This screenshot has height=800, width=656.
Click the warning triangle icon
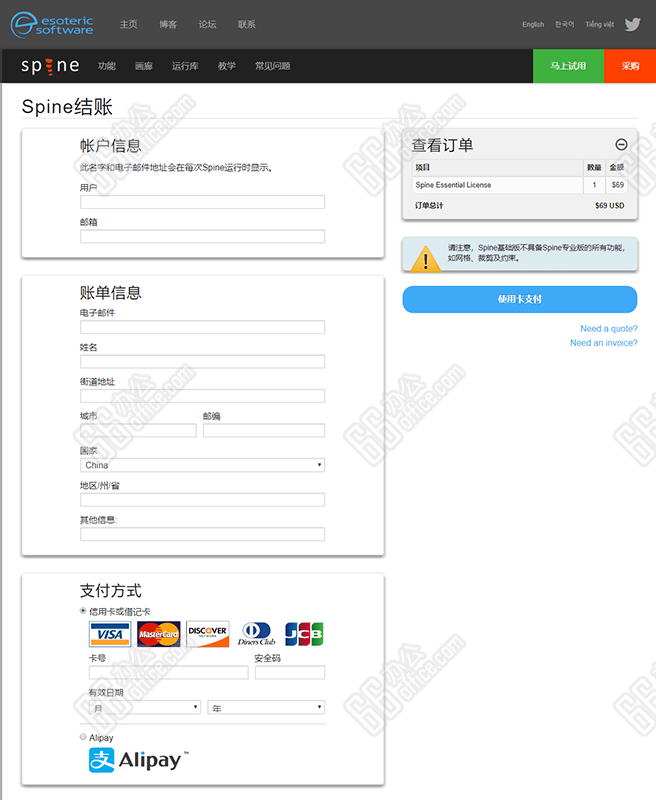pos(425,258)
